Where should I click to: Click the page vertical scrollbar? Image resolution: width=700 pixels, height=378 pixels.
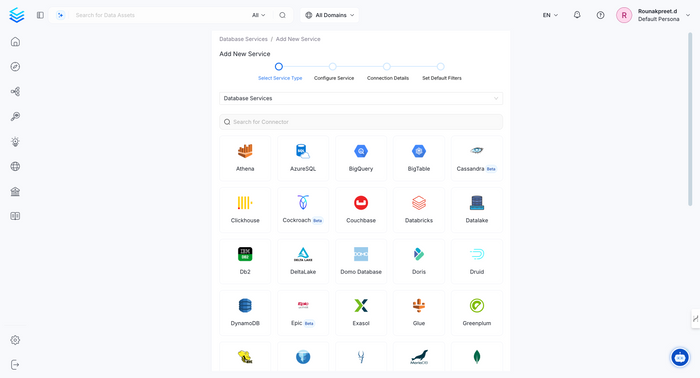690,119
